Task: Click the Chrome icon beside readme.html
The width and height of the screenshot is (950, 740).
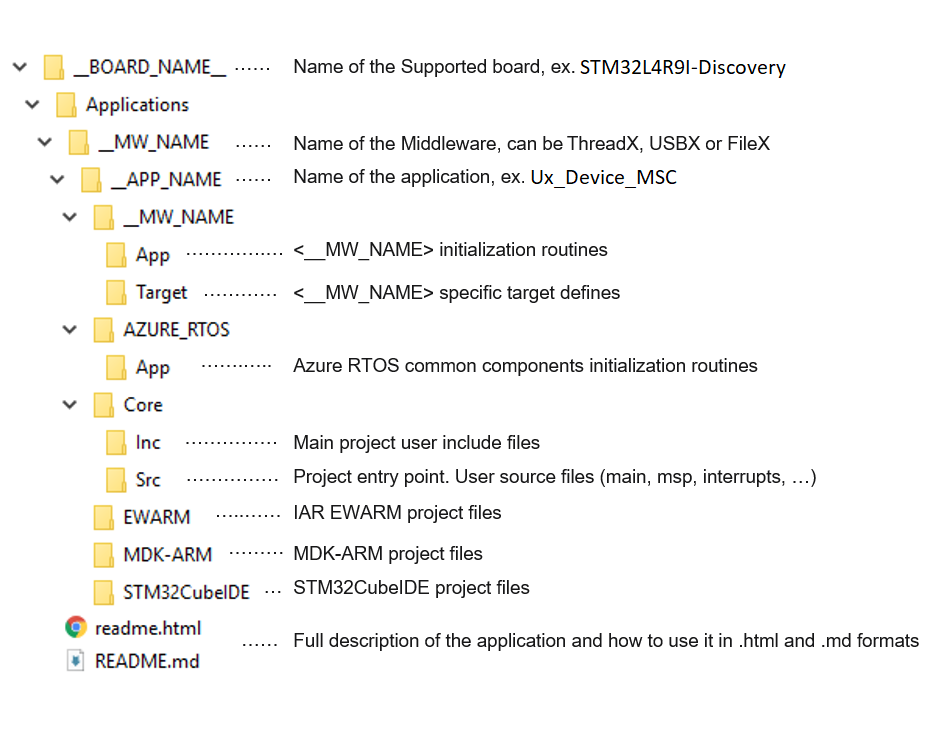Action: tap(76, 627)
